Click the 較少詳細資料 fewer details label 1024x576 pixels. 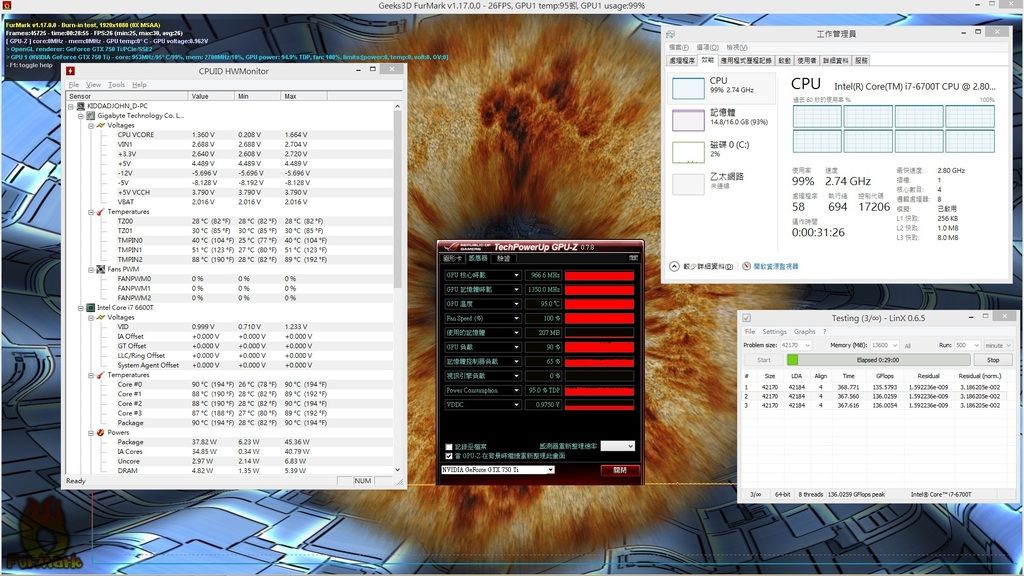(707, 266)
